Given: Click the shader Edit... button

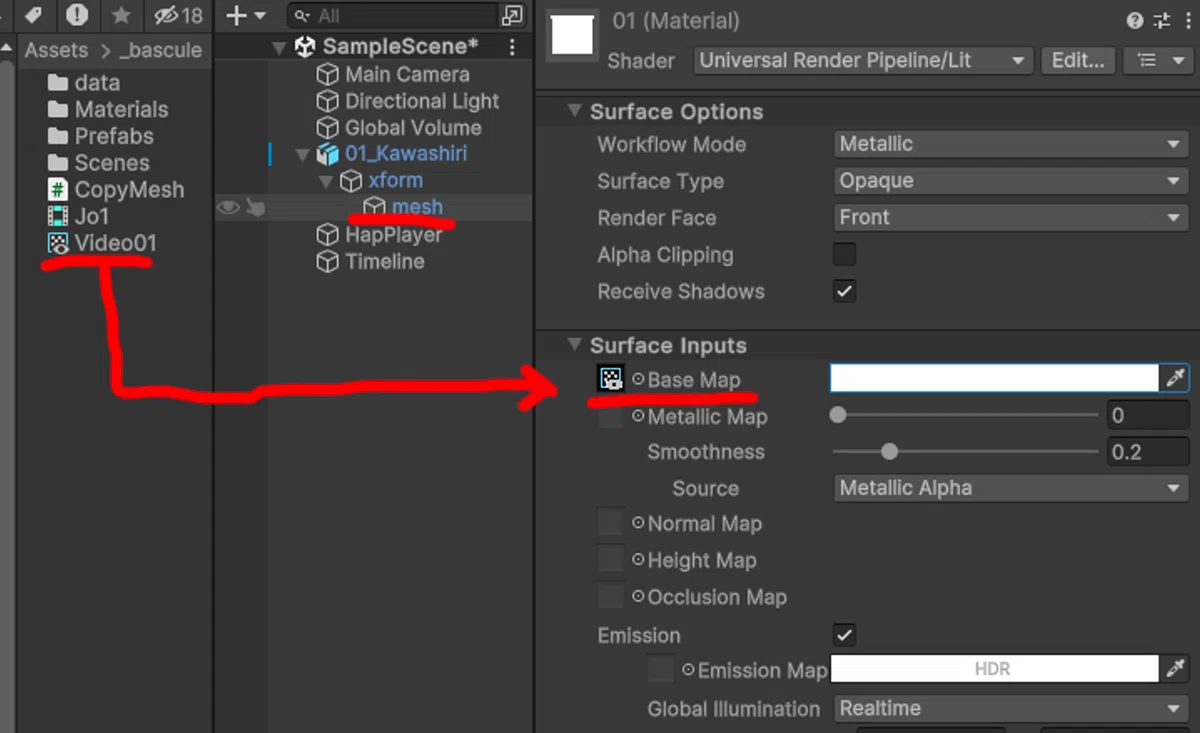Looking at the screenshot, I should pyautogui.click(x=1078, y=60).
